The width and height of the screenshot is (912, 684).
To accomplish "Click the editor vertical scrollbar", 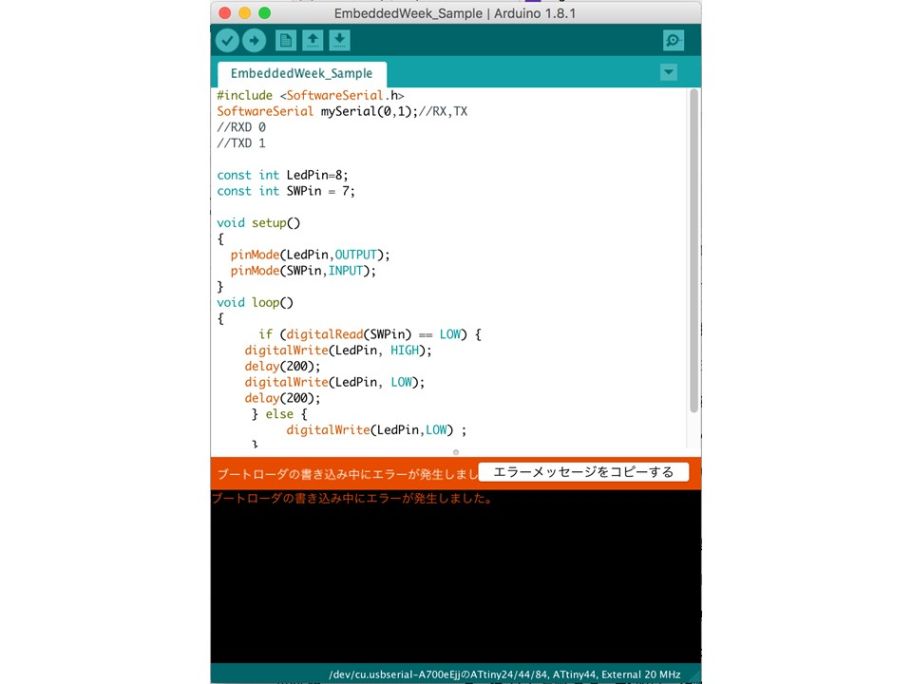I will coord(693,250).
